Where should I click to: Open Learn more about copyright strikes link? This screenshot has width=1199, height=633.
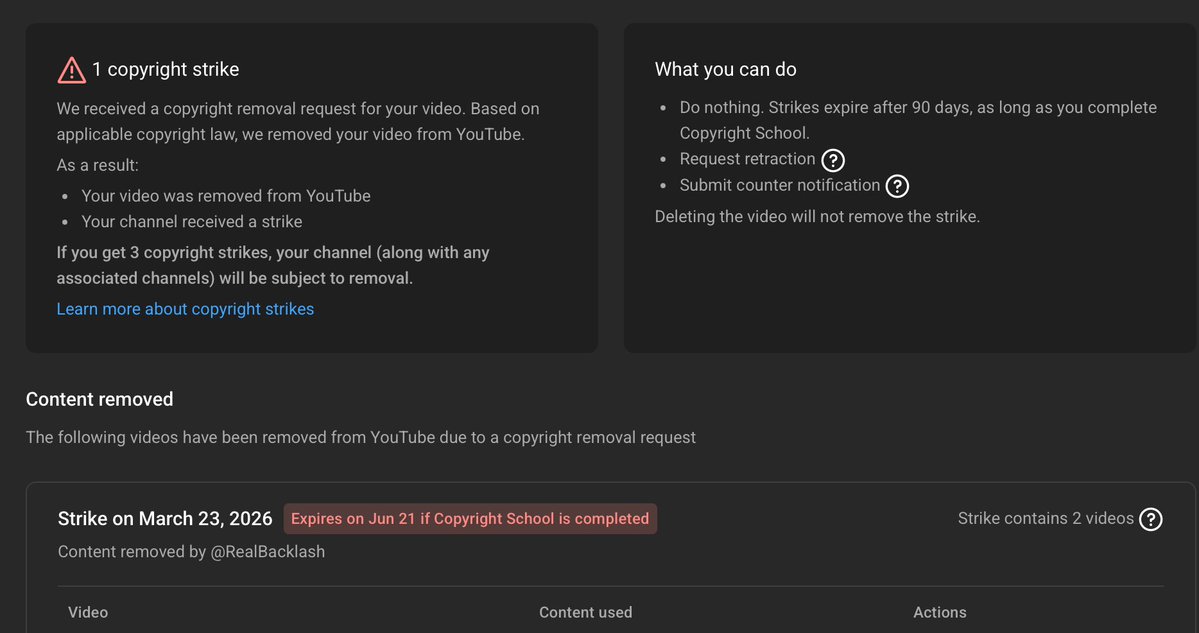[185, 309]
